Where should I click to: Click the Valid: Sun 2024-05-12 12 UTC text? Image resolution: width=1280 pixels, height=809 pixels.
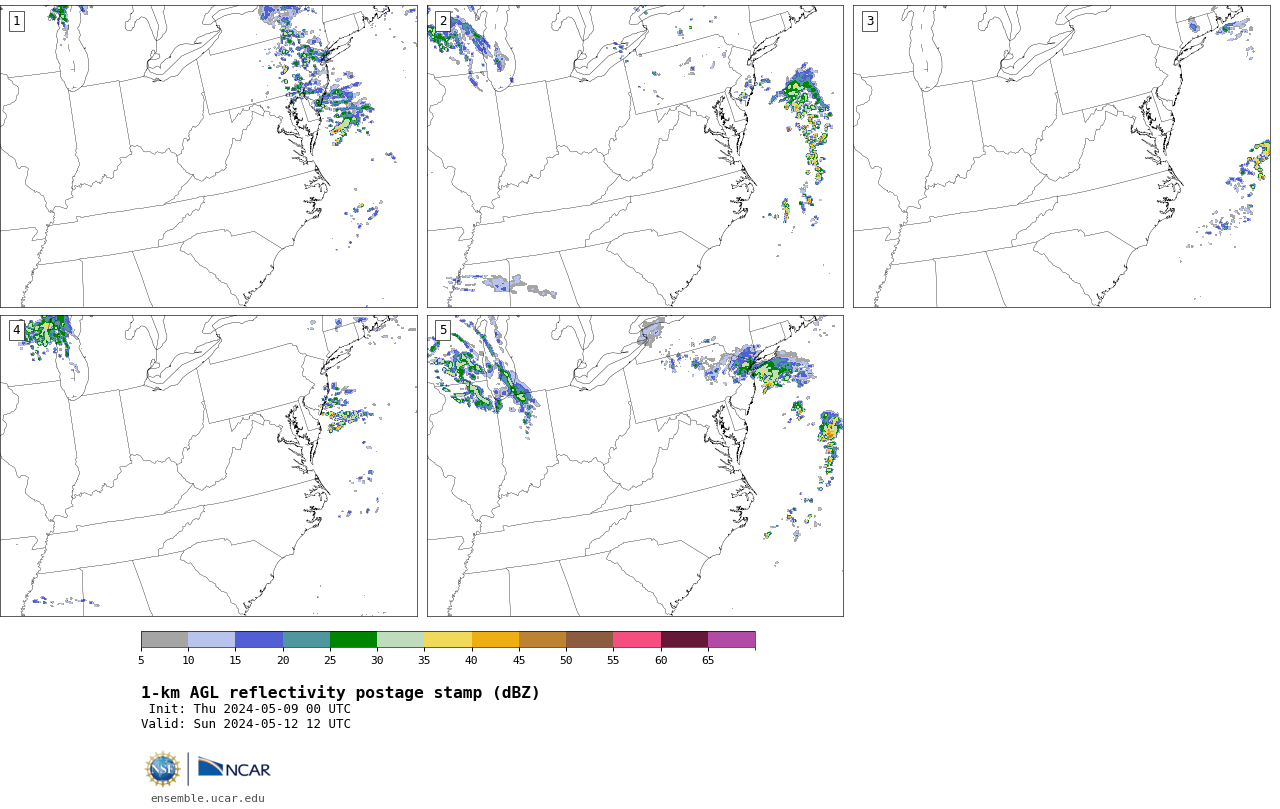pyautogui.click(x=246, y=724)
